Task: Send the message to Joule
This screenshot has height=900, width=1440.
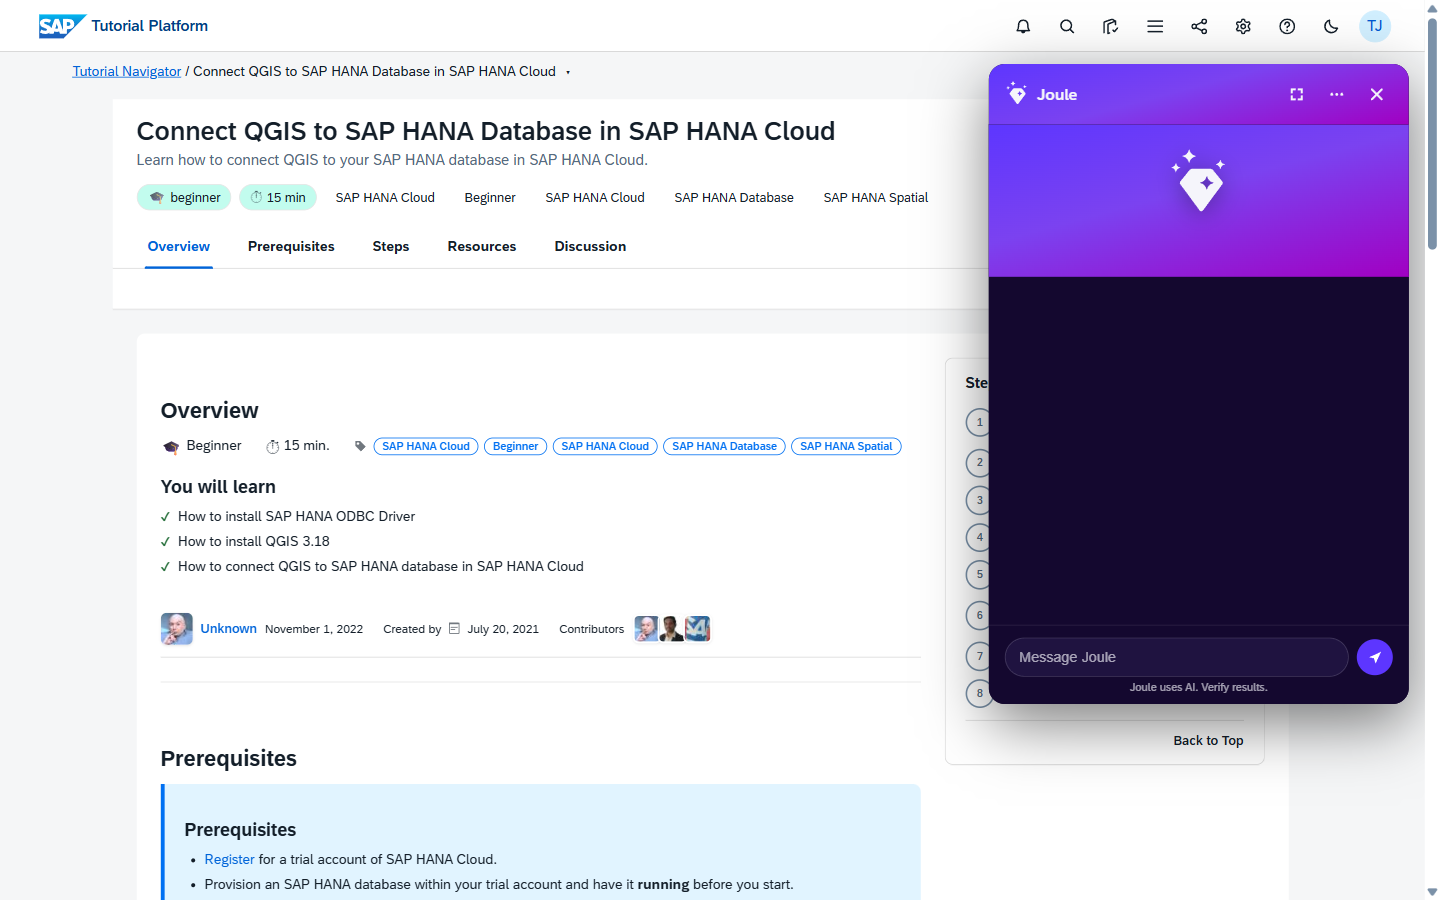Action: pos(1375,657)
